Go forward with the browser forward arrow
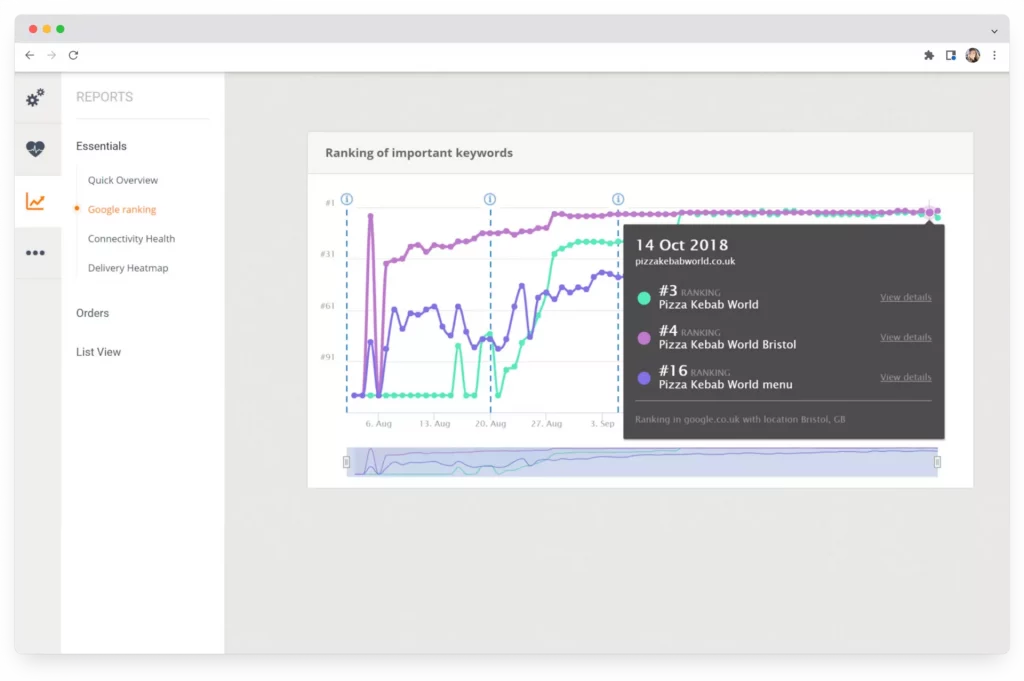Image resolution: width=1024 pixels, height=681 pixels. coord(52,55)
